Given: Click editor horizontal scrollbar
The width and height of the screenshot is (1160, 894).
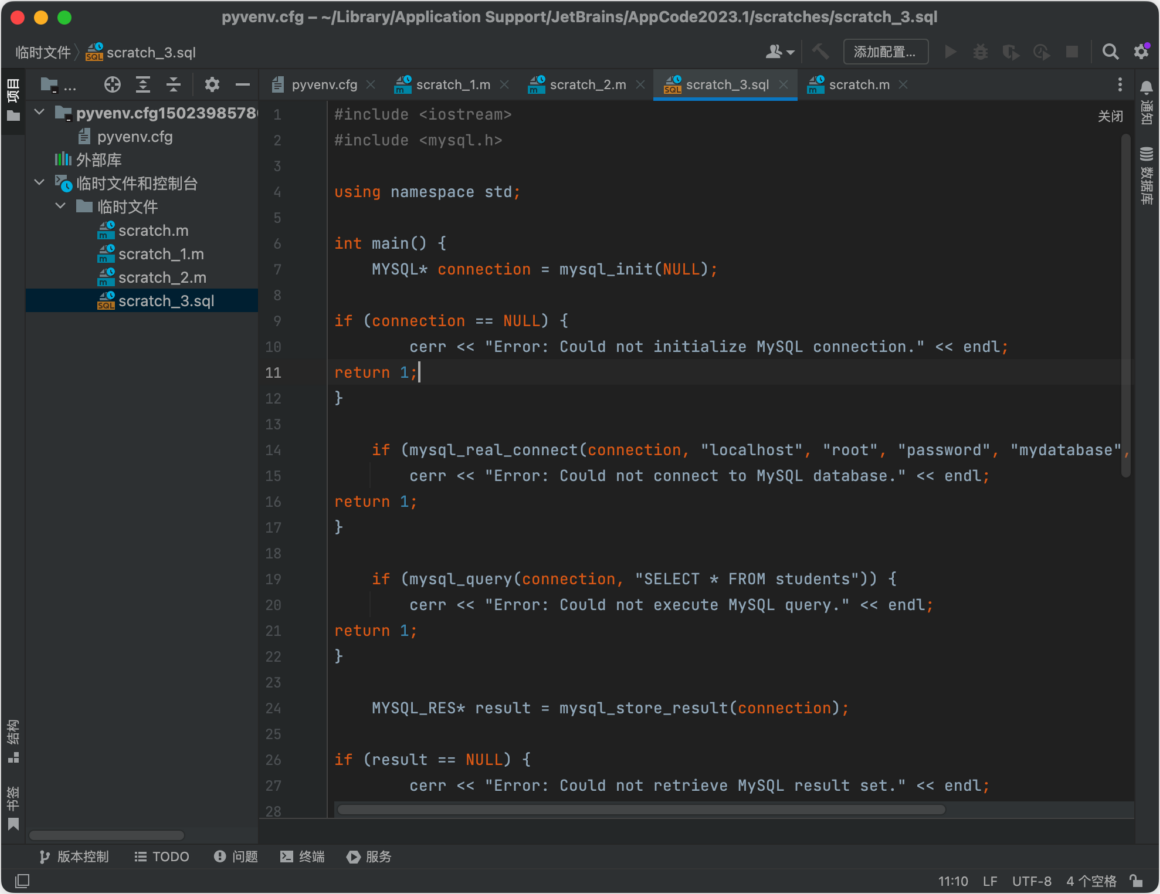Looking at the screenshot, I should [641, 810].
